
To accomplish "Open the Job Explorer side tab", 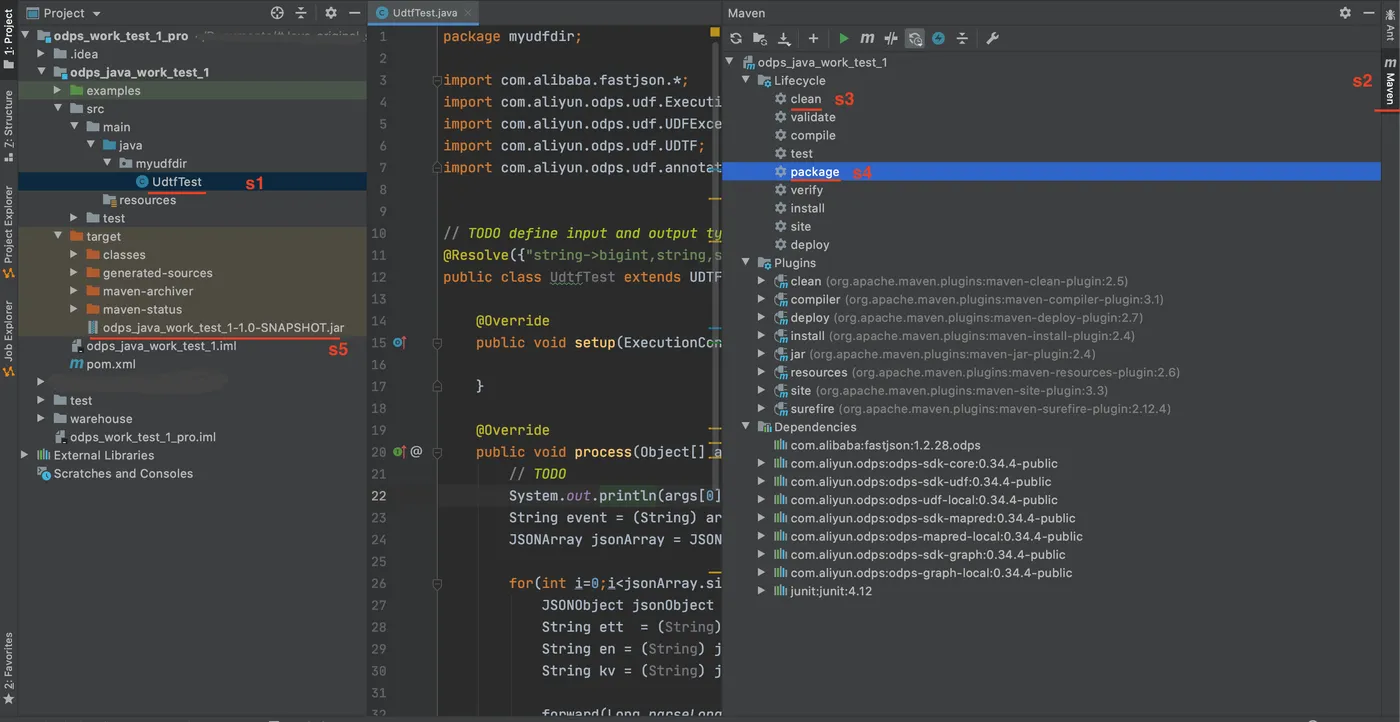I will point(9,338).
